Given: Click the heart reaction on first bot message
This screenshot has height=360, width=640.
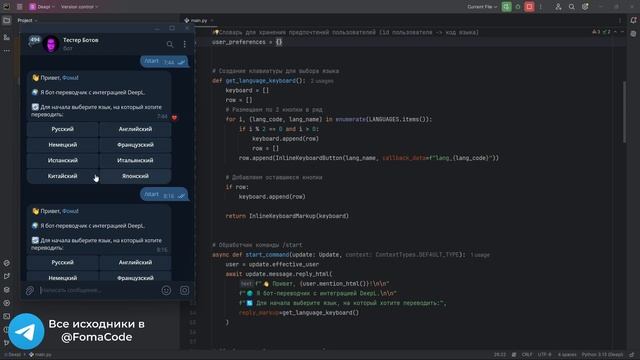Looking at the screenshot, I should click(x=174, y=118).
